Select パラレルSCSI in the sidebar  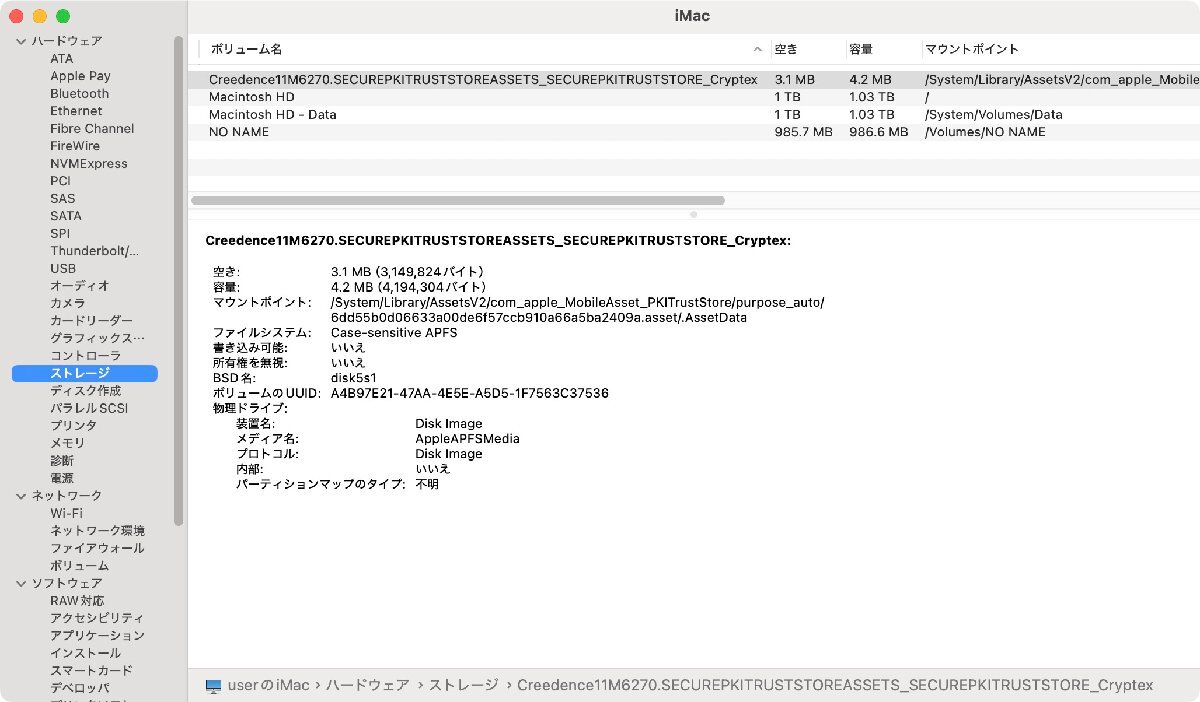pyautogui.click(x=89, y=408)
